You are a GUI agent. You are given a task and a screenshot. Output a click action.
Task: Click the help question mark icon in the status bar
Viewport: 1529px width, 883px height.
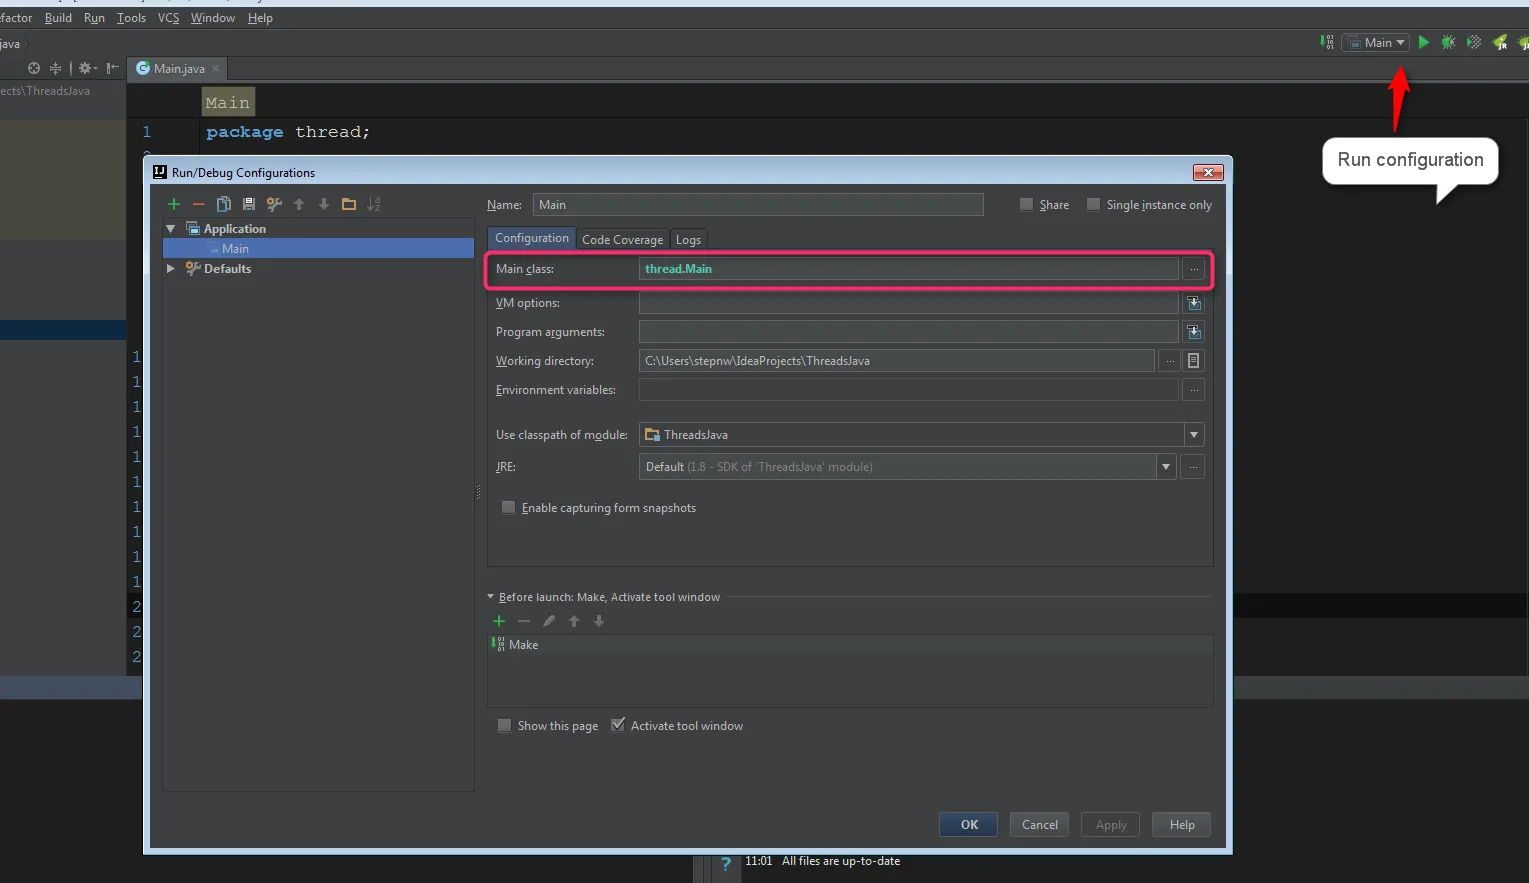726,865
